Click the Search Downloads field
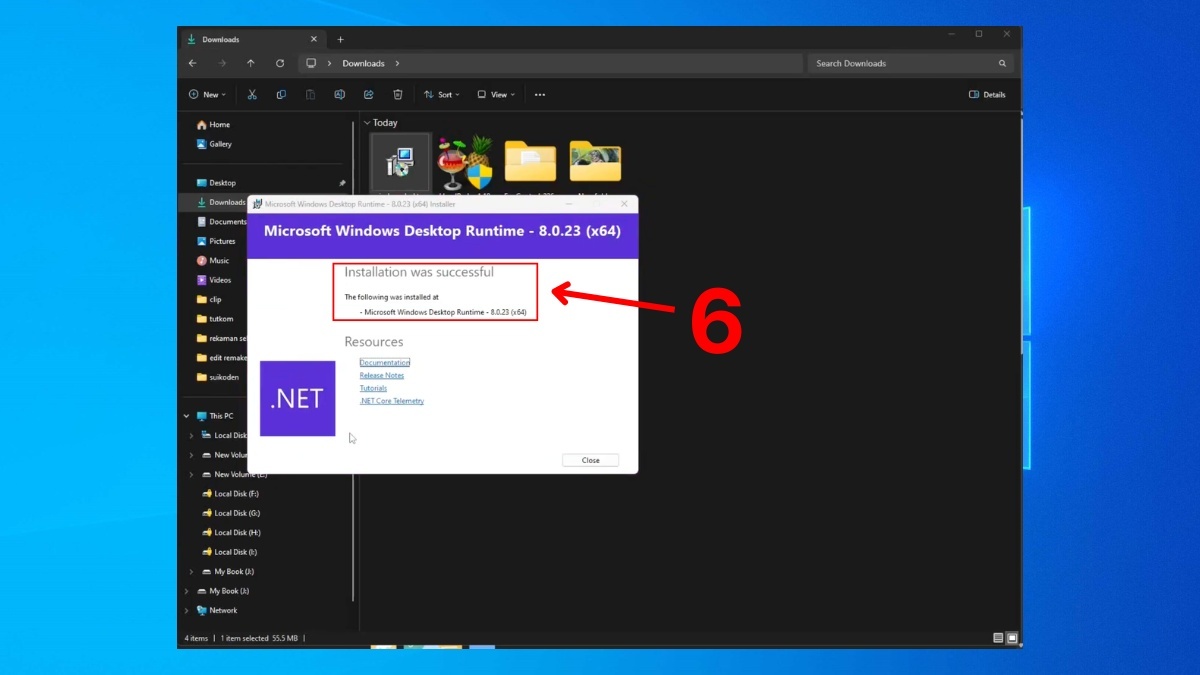The image size is (1200, 675). (910, 63)
